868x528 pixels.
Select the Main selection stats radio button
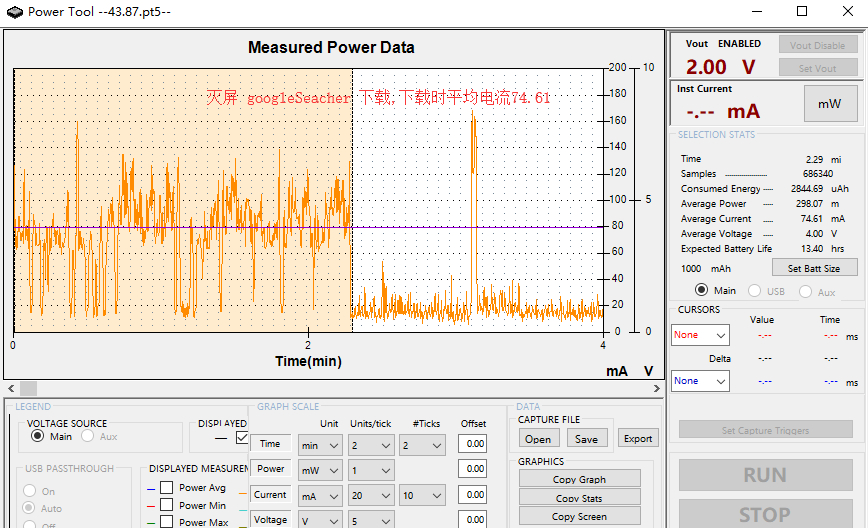tap(701, 290)
